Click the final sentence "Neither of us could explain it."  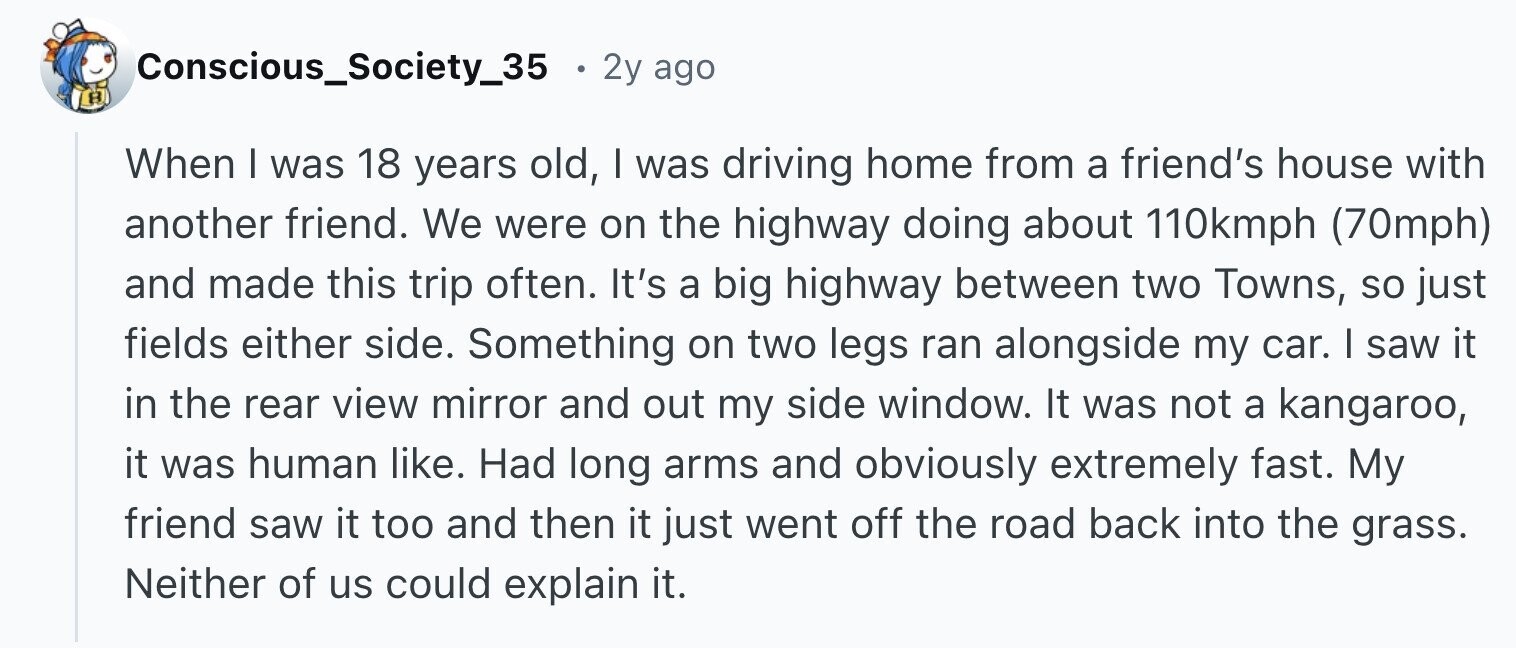click(406, 583)
